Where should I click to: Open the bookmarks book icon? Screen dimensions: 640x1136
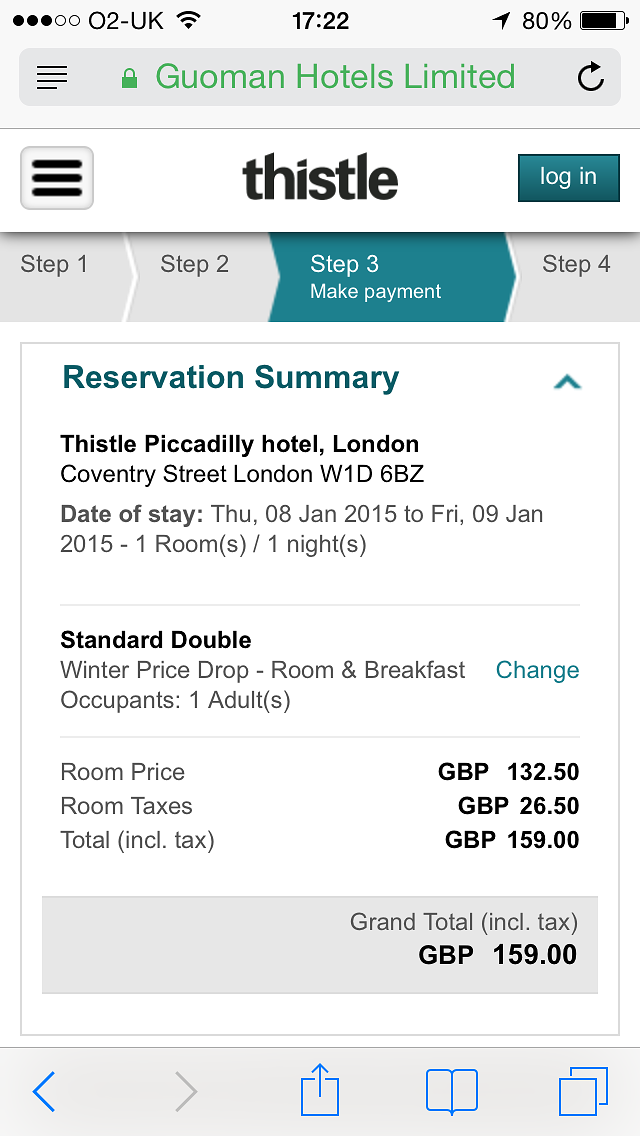coord(452,1090)
